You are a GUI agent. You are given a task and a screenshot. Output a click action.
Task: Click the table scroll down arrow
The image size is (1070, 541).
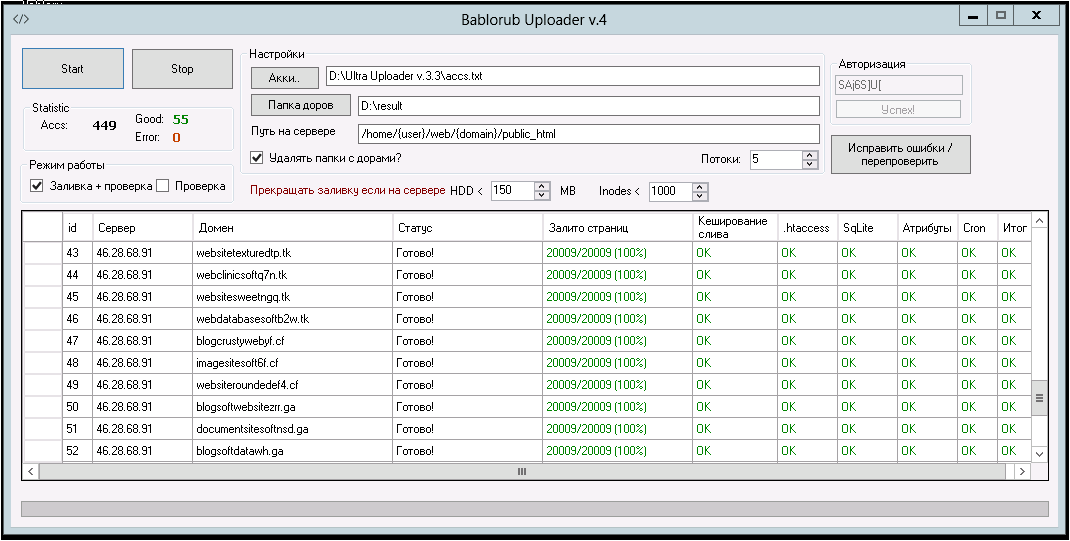1039,454
